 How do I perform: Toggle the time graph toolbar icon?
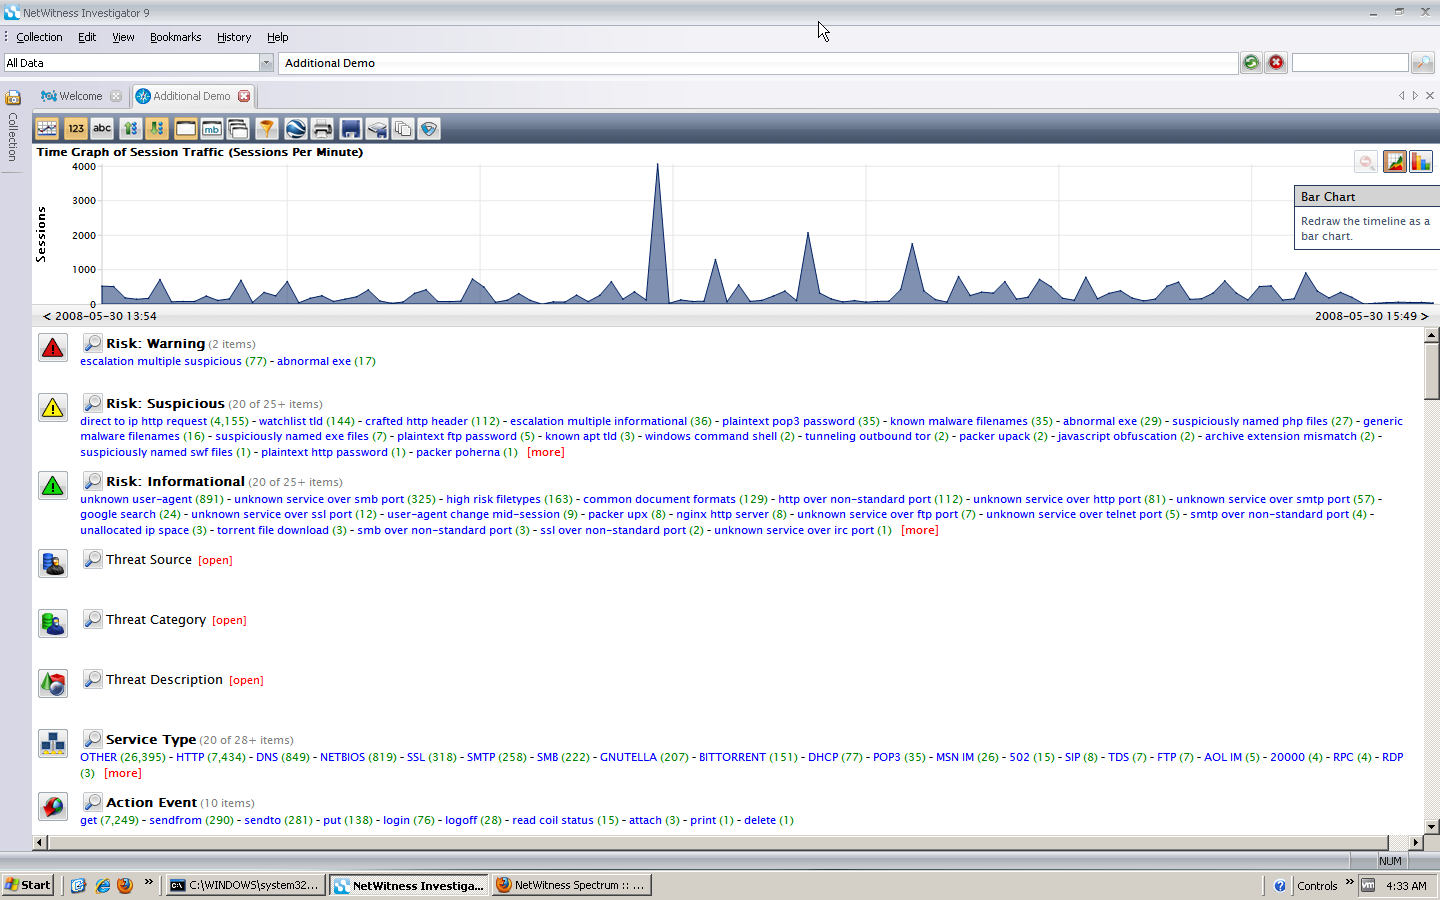[47, 128]
